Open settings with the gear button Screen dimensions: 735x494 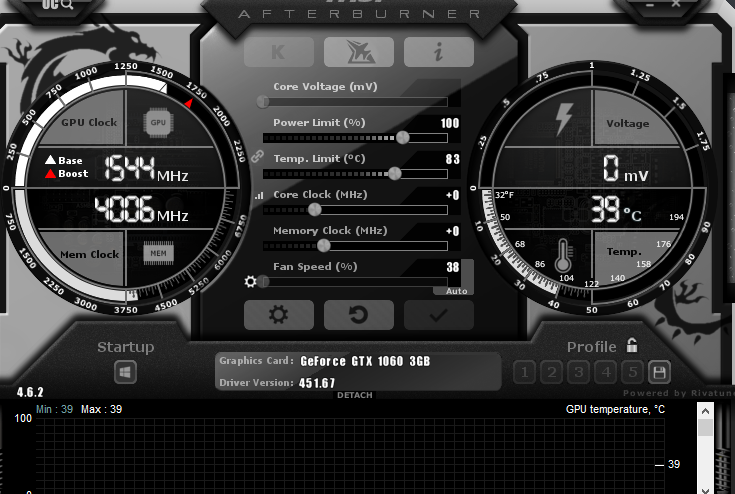(278, 315)
